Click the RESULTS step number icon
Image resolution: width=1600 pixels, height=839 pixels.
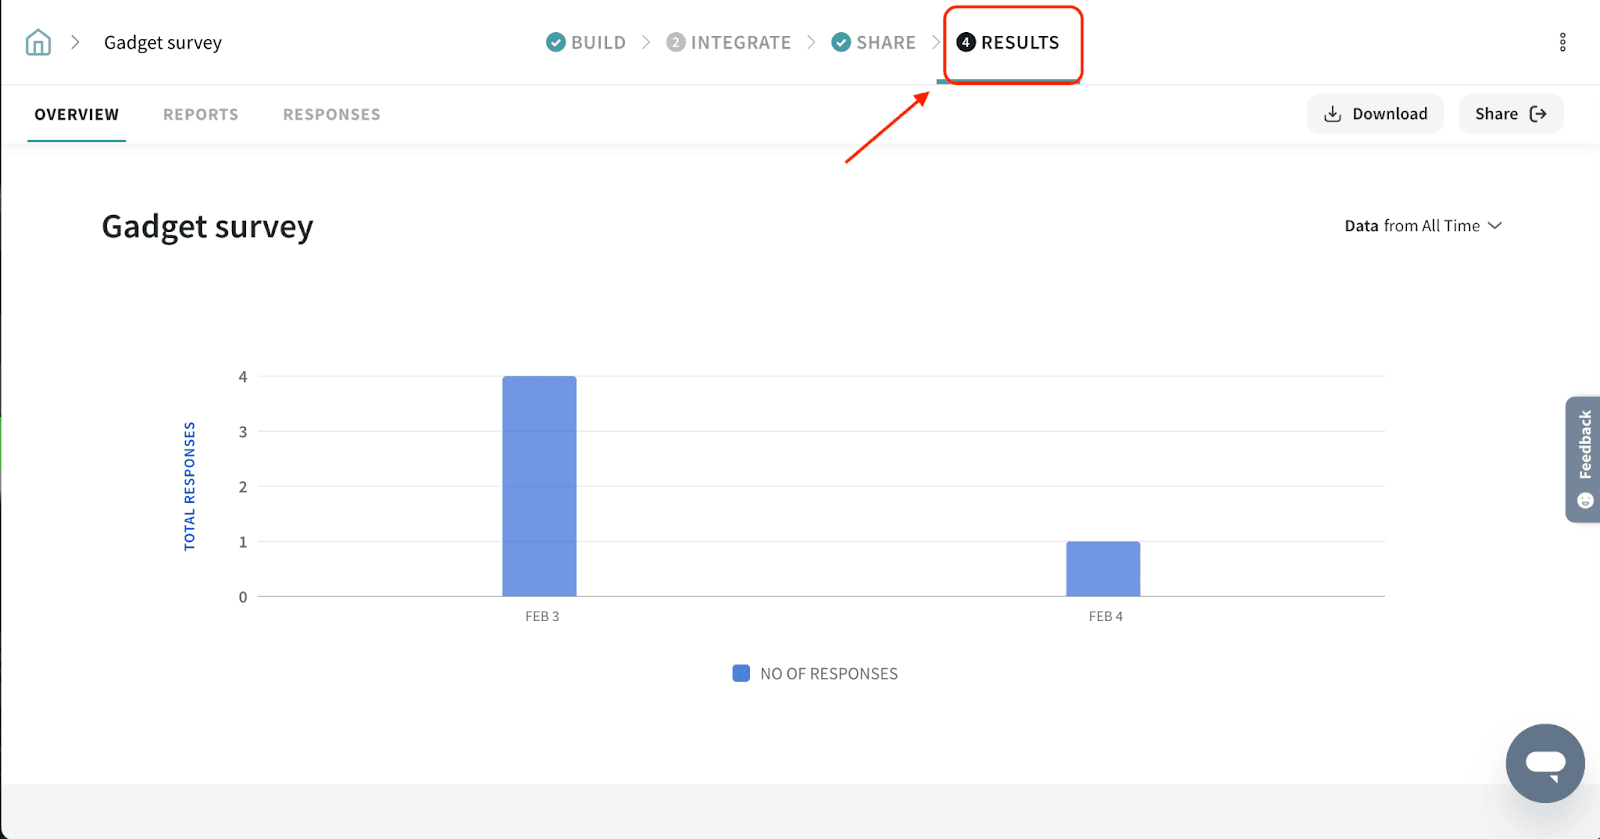click(x=966, y=42)
